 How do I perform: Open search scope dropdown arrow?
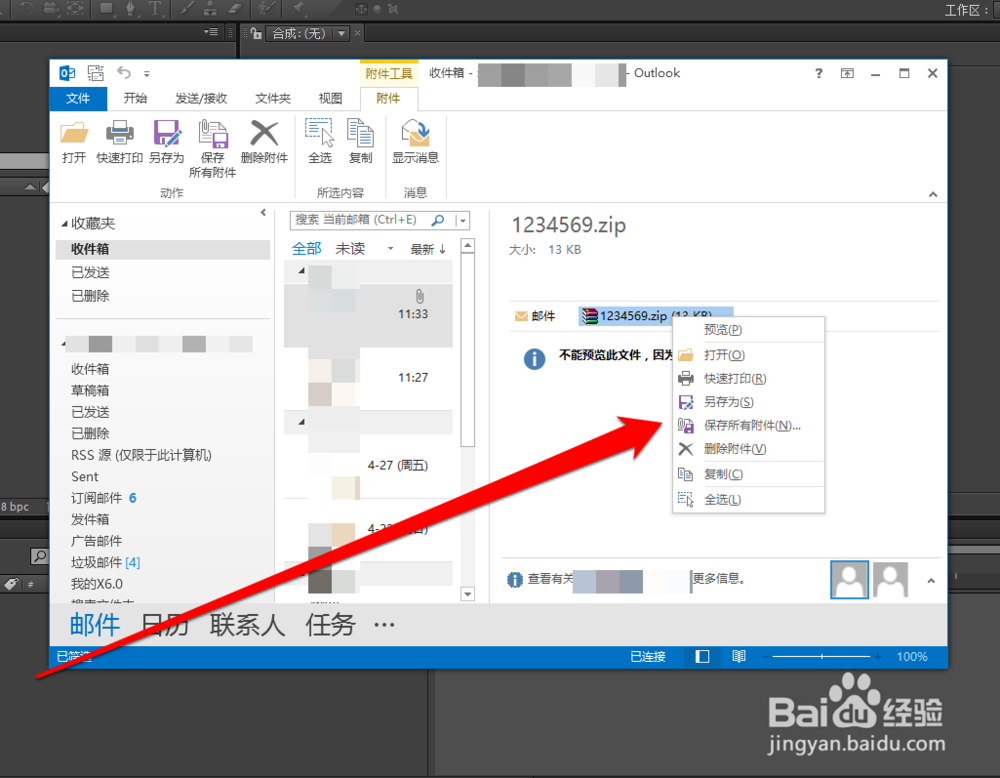click(x=463, y=221)
